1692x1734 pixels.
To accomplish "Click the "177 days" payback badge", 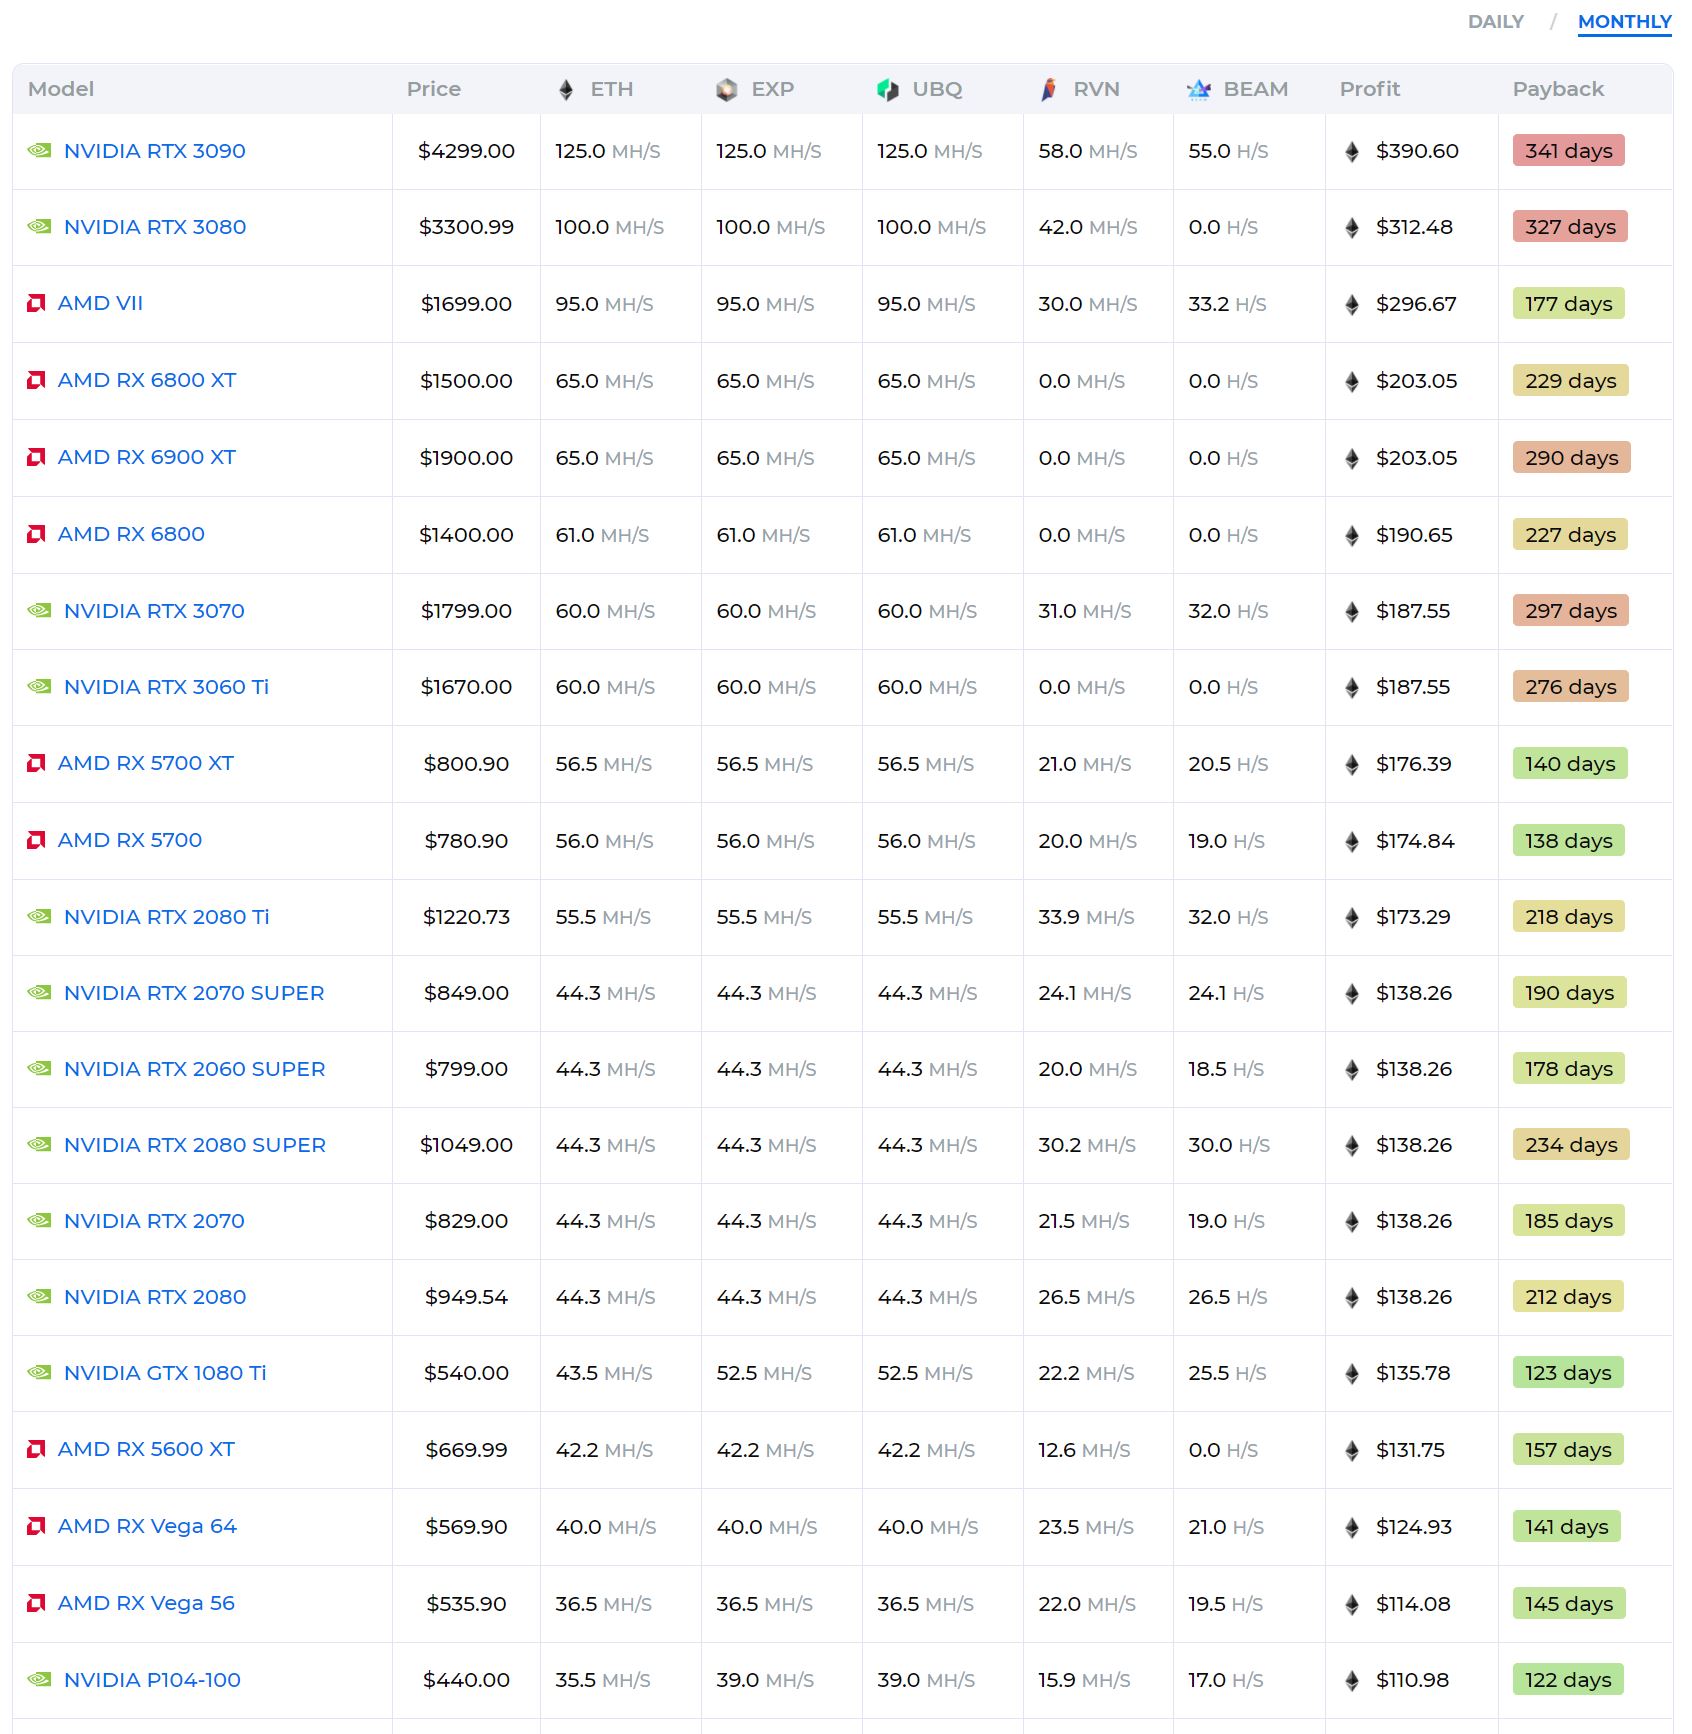I will click(1569, 304).
